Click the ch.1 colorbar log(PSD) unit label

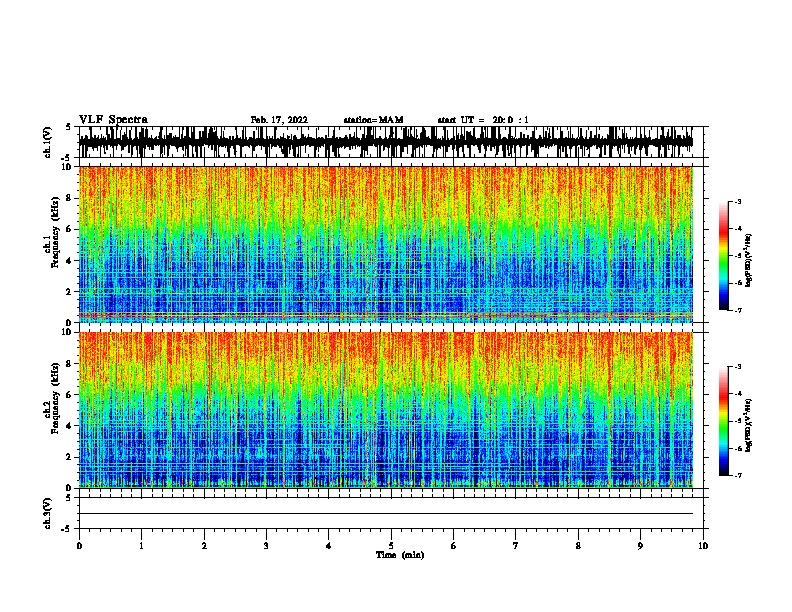pos(748,261)
